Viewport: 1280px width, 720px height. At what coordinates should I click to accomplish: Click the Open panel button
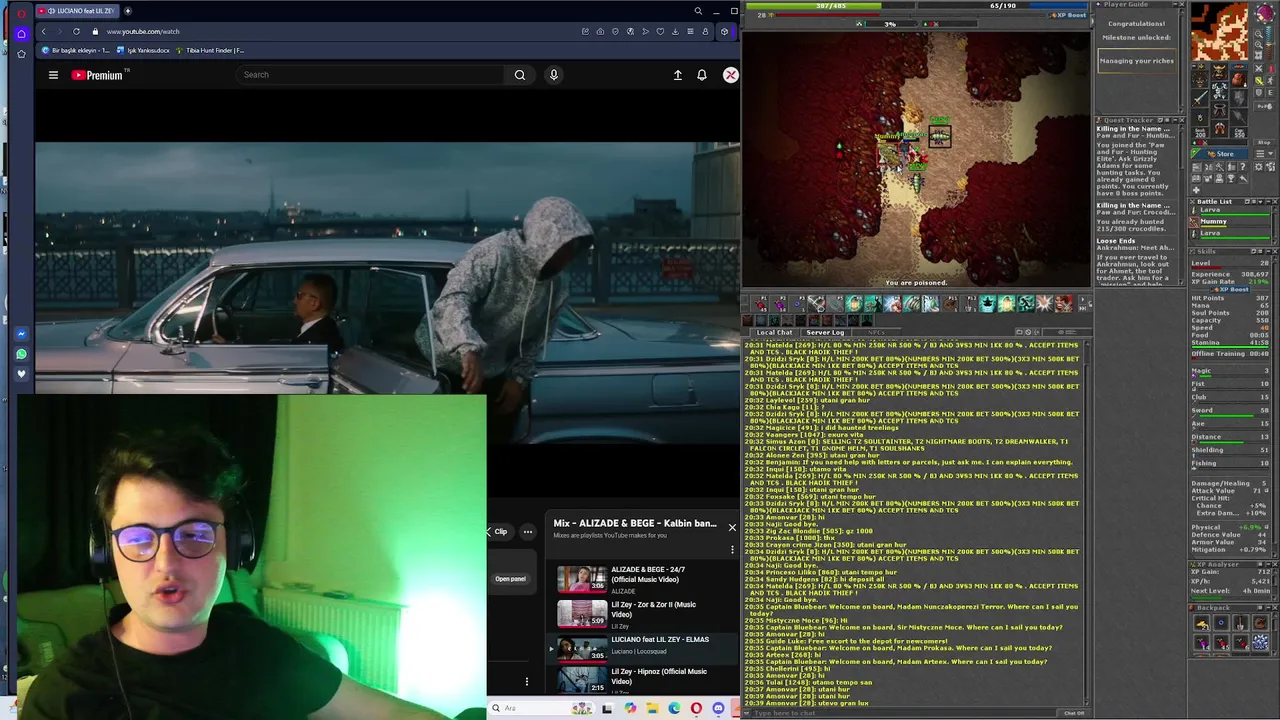tap(510, 579)
